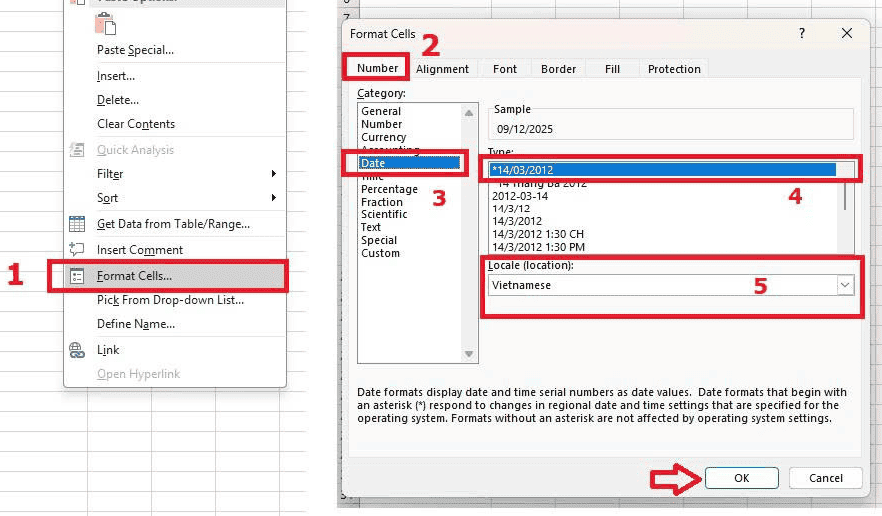The height and width of the screenshot is (516, 882).
Task: Click the help question mark in Format Cells
Action: 802,33
